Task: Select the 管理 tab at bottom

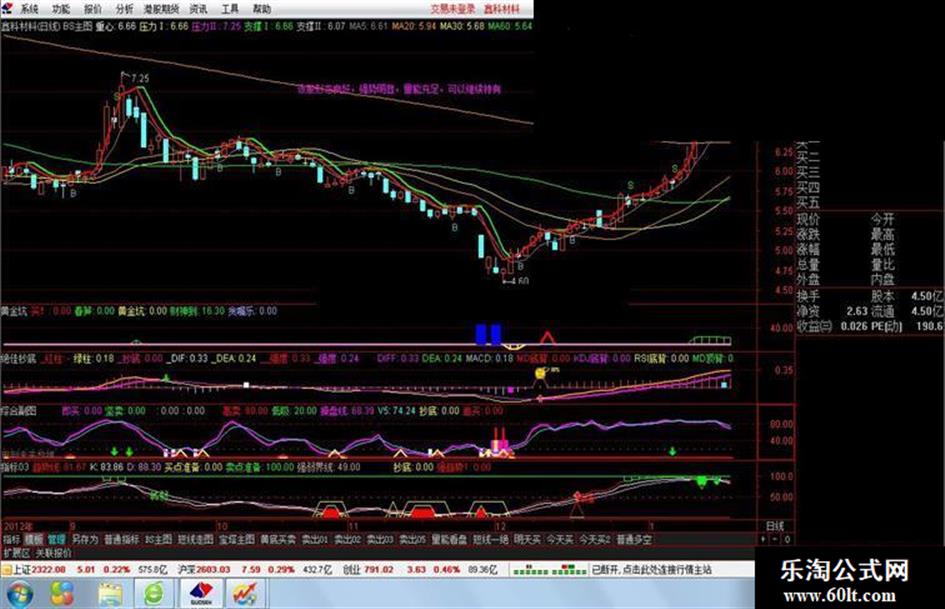Action: (57, 539)
